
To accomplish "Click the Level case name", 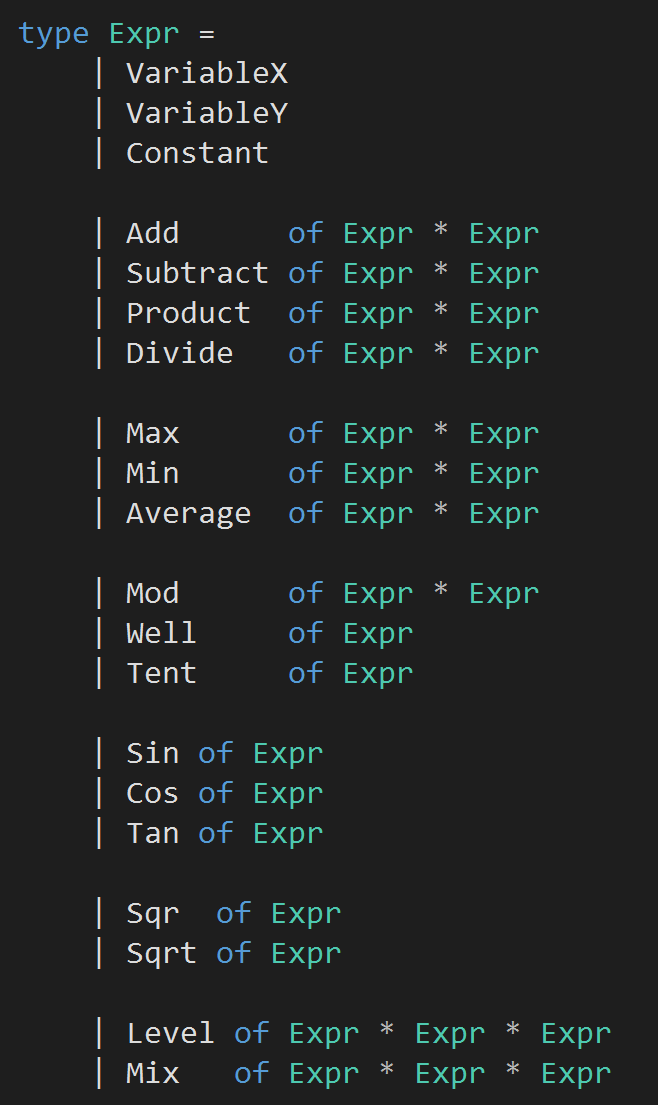I will coord(170,1033).
